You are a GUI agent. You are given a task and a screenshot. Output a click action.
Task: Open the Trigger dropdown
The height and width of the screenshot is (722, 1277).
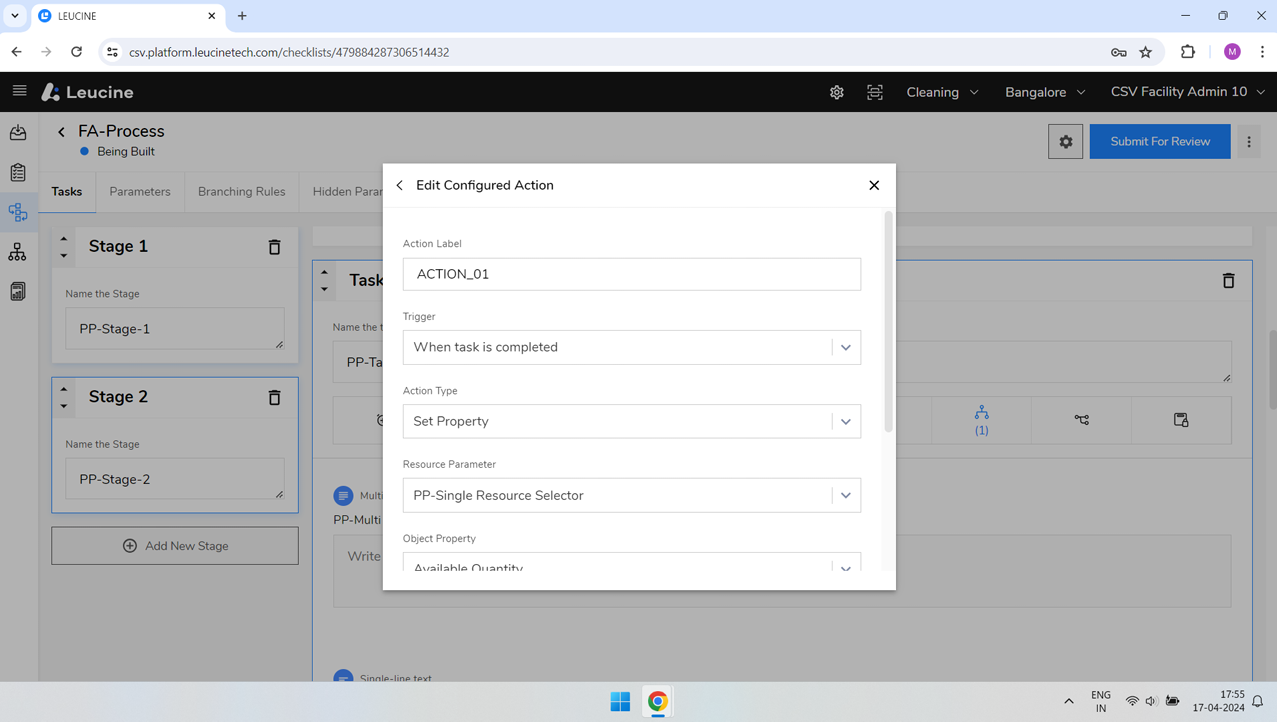point(631,347)
